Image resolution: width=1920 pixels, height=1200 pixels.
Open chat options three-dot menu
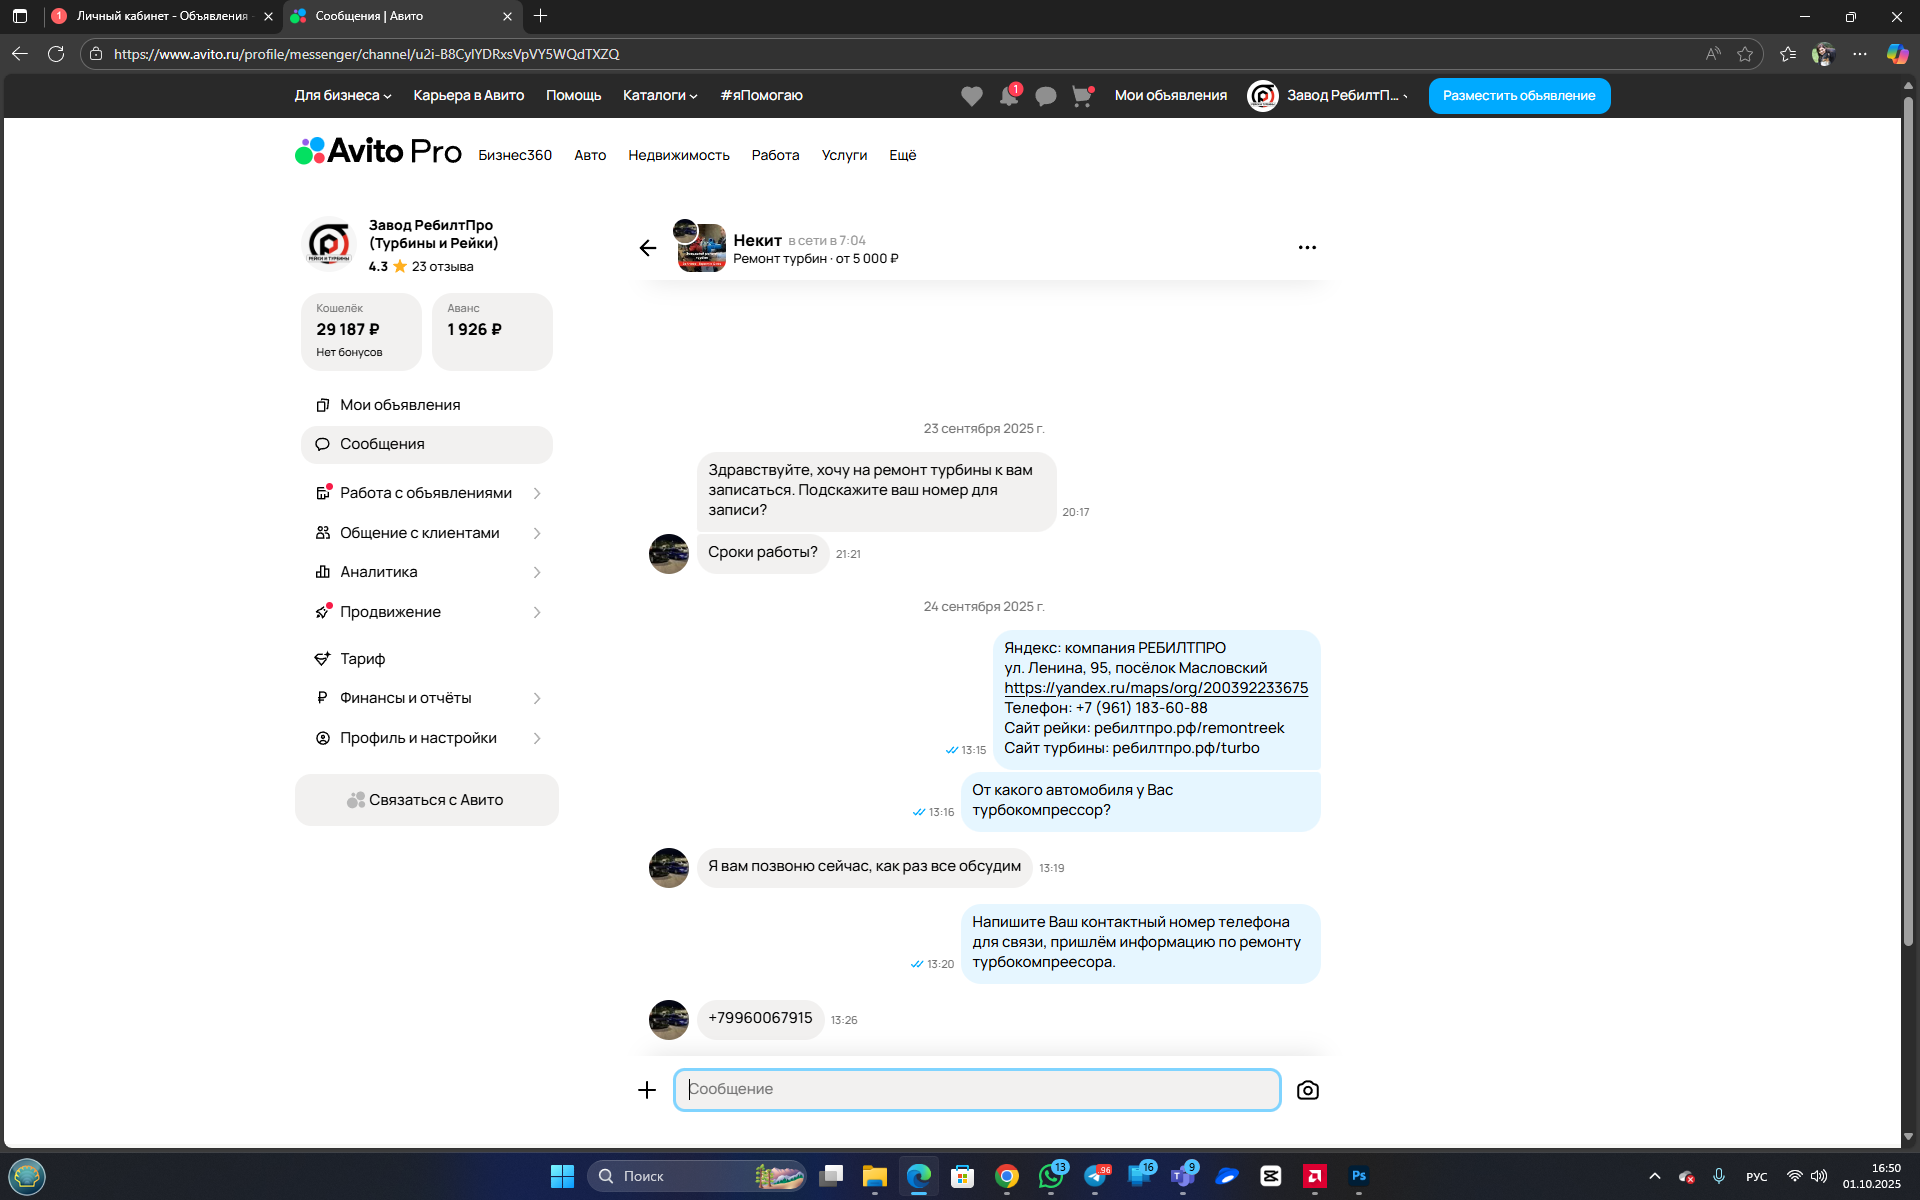point(1307,247)
